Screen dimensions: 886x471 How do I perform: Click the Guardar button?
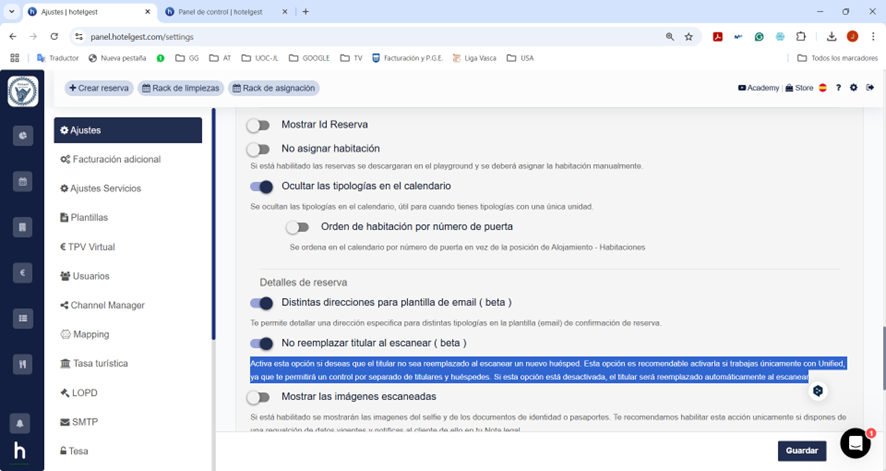[801, 451]
